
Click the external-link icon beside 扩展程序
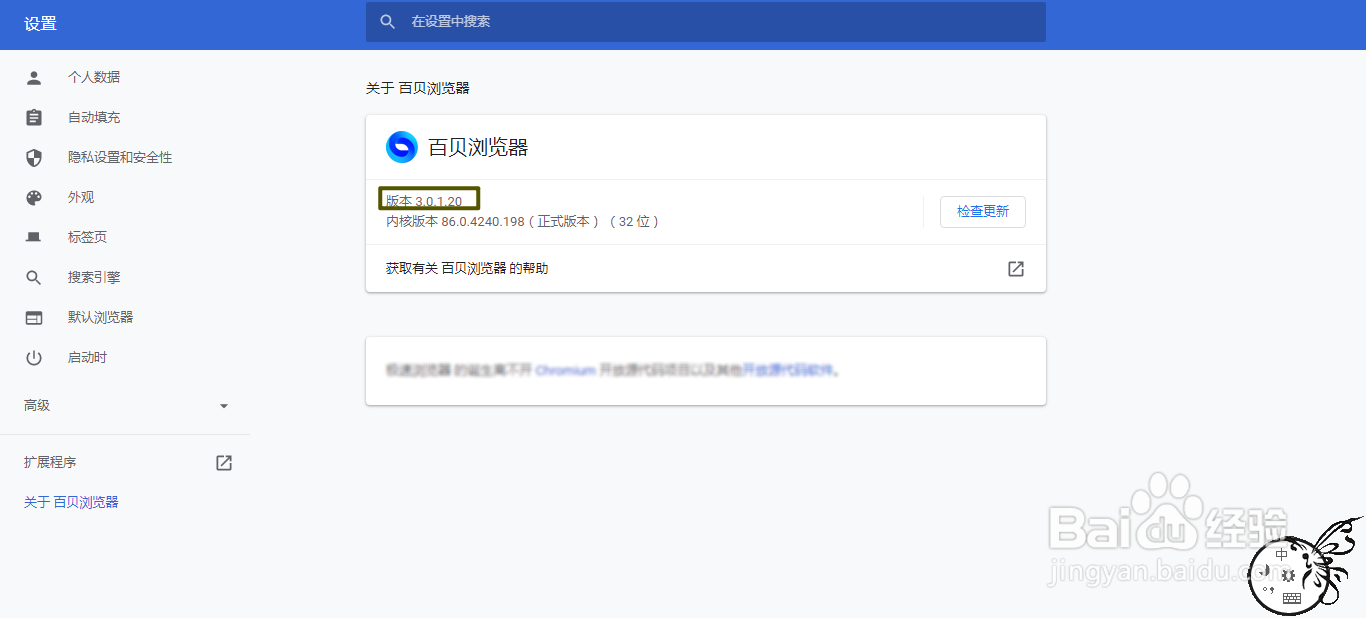(x=224, y=462)
